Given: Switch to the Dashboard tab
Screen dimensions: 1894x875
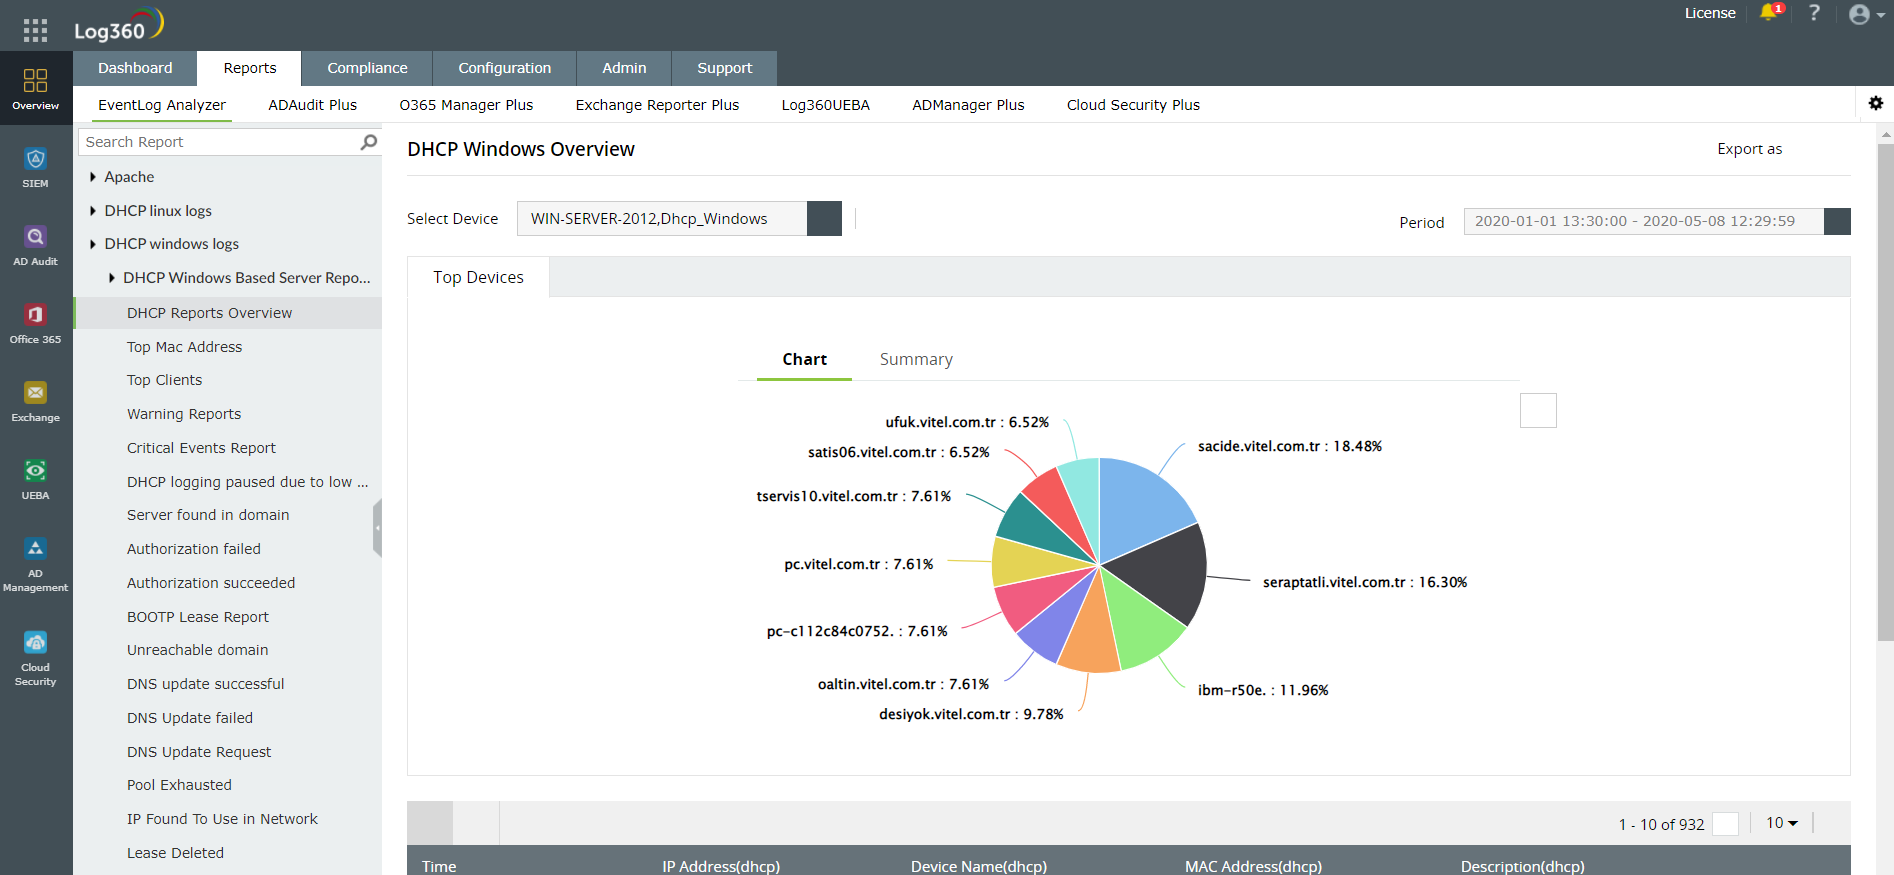Looking at the screenshot, I should point(135,68).
